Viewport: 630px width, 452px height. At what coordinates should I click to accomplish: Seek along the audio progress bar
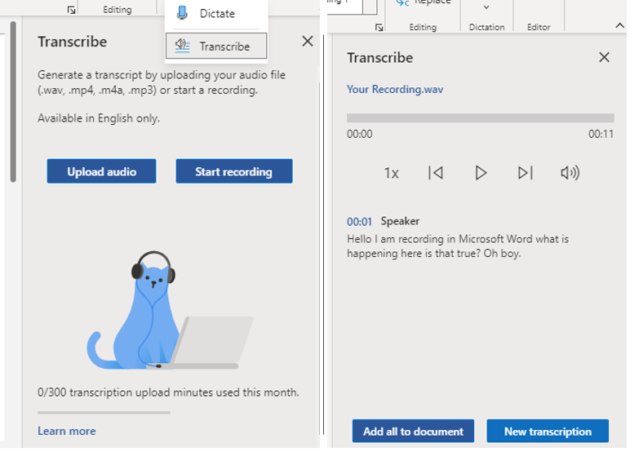(x=480, y=118)
